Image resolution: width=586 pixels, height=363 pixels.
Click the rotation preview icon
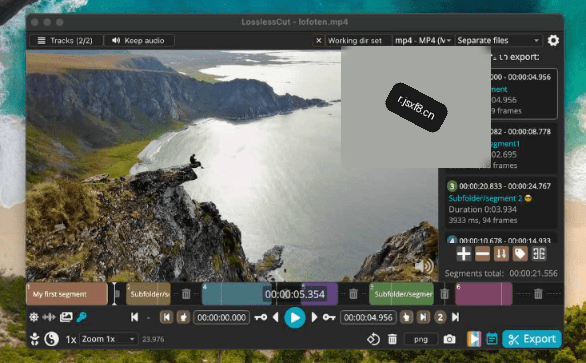pyautogui.click(x=373, y=339)
